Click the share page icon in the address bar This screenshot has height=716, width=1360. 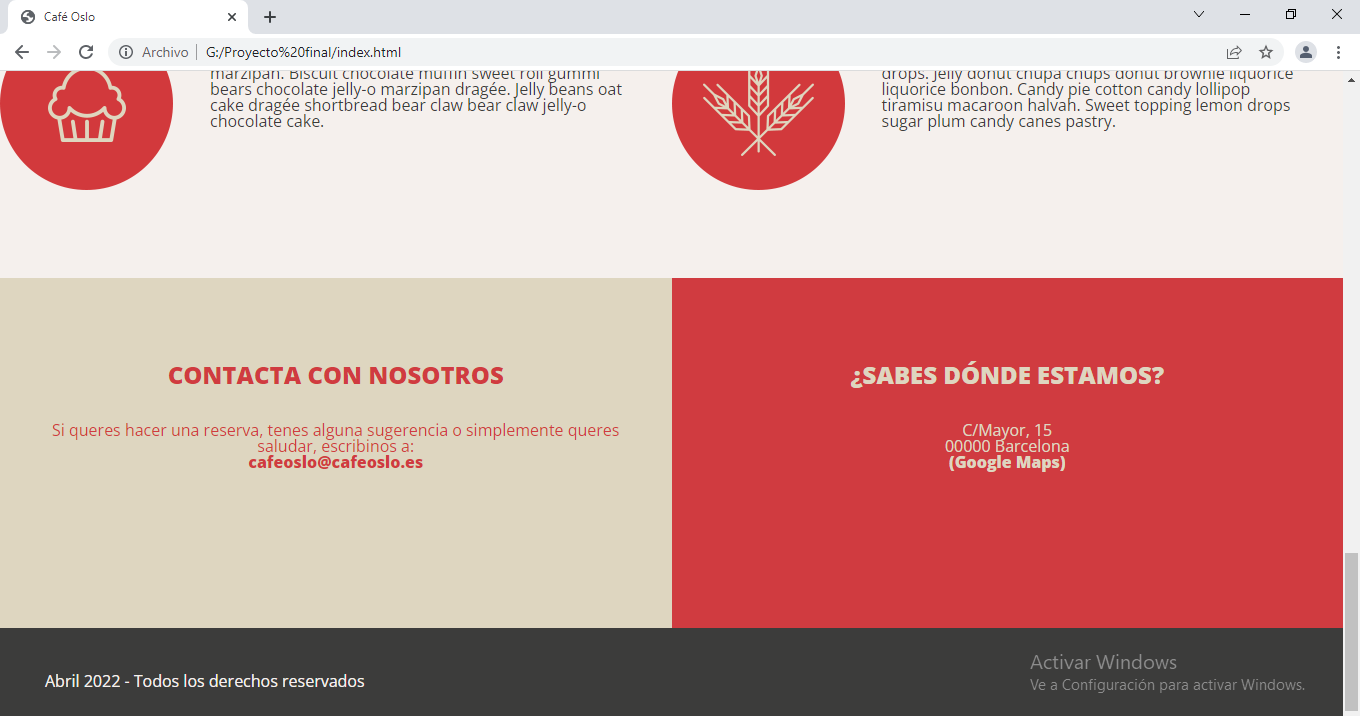[1234, 52]
